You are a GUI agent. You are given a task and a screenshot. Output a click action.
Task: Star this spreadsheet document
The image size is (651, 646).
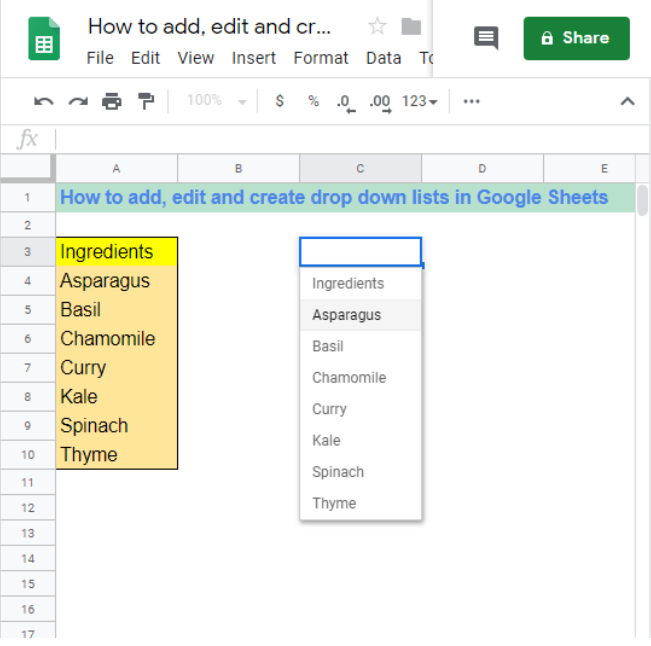[x=377, y=26]
